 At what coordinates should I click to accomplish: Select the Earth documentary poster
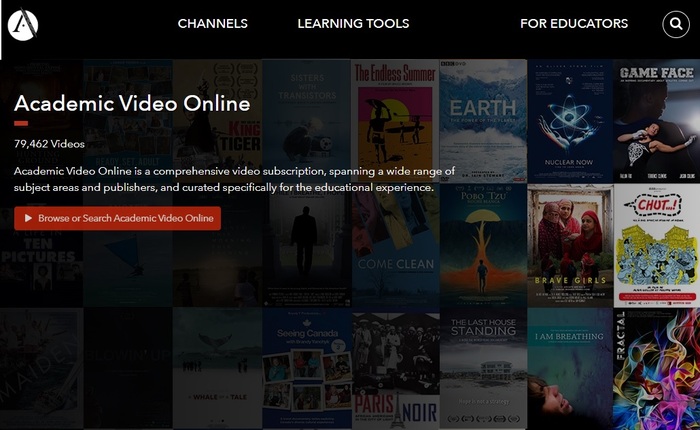coord(482,118)
